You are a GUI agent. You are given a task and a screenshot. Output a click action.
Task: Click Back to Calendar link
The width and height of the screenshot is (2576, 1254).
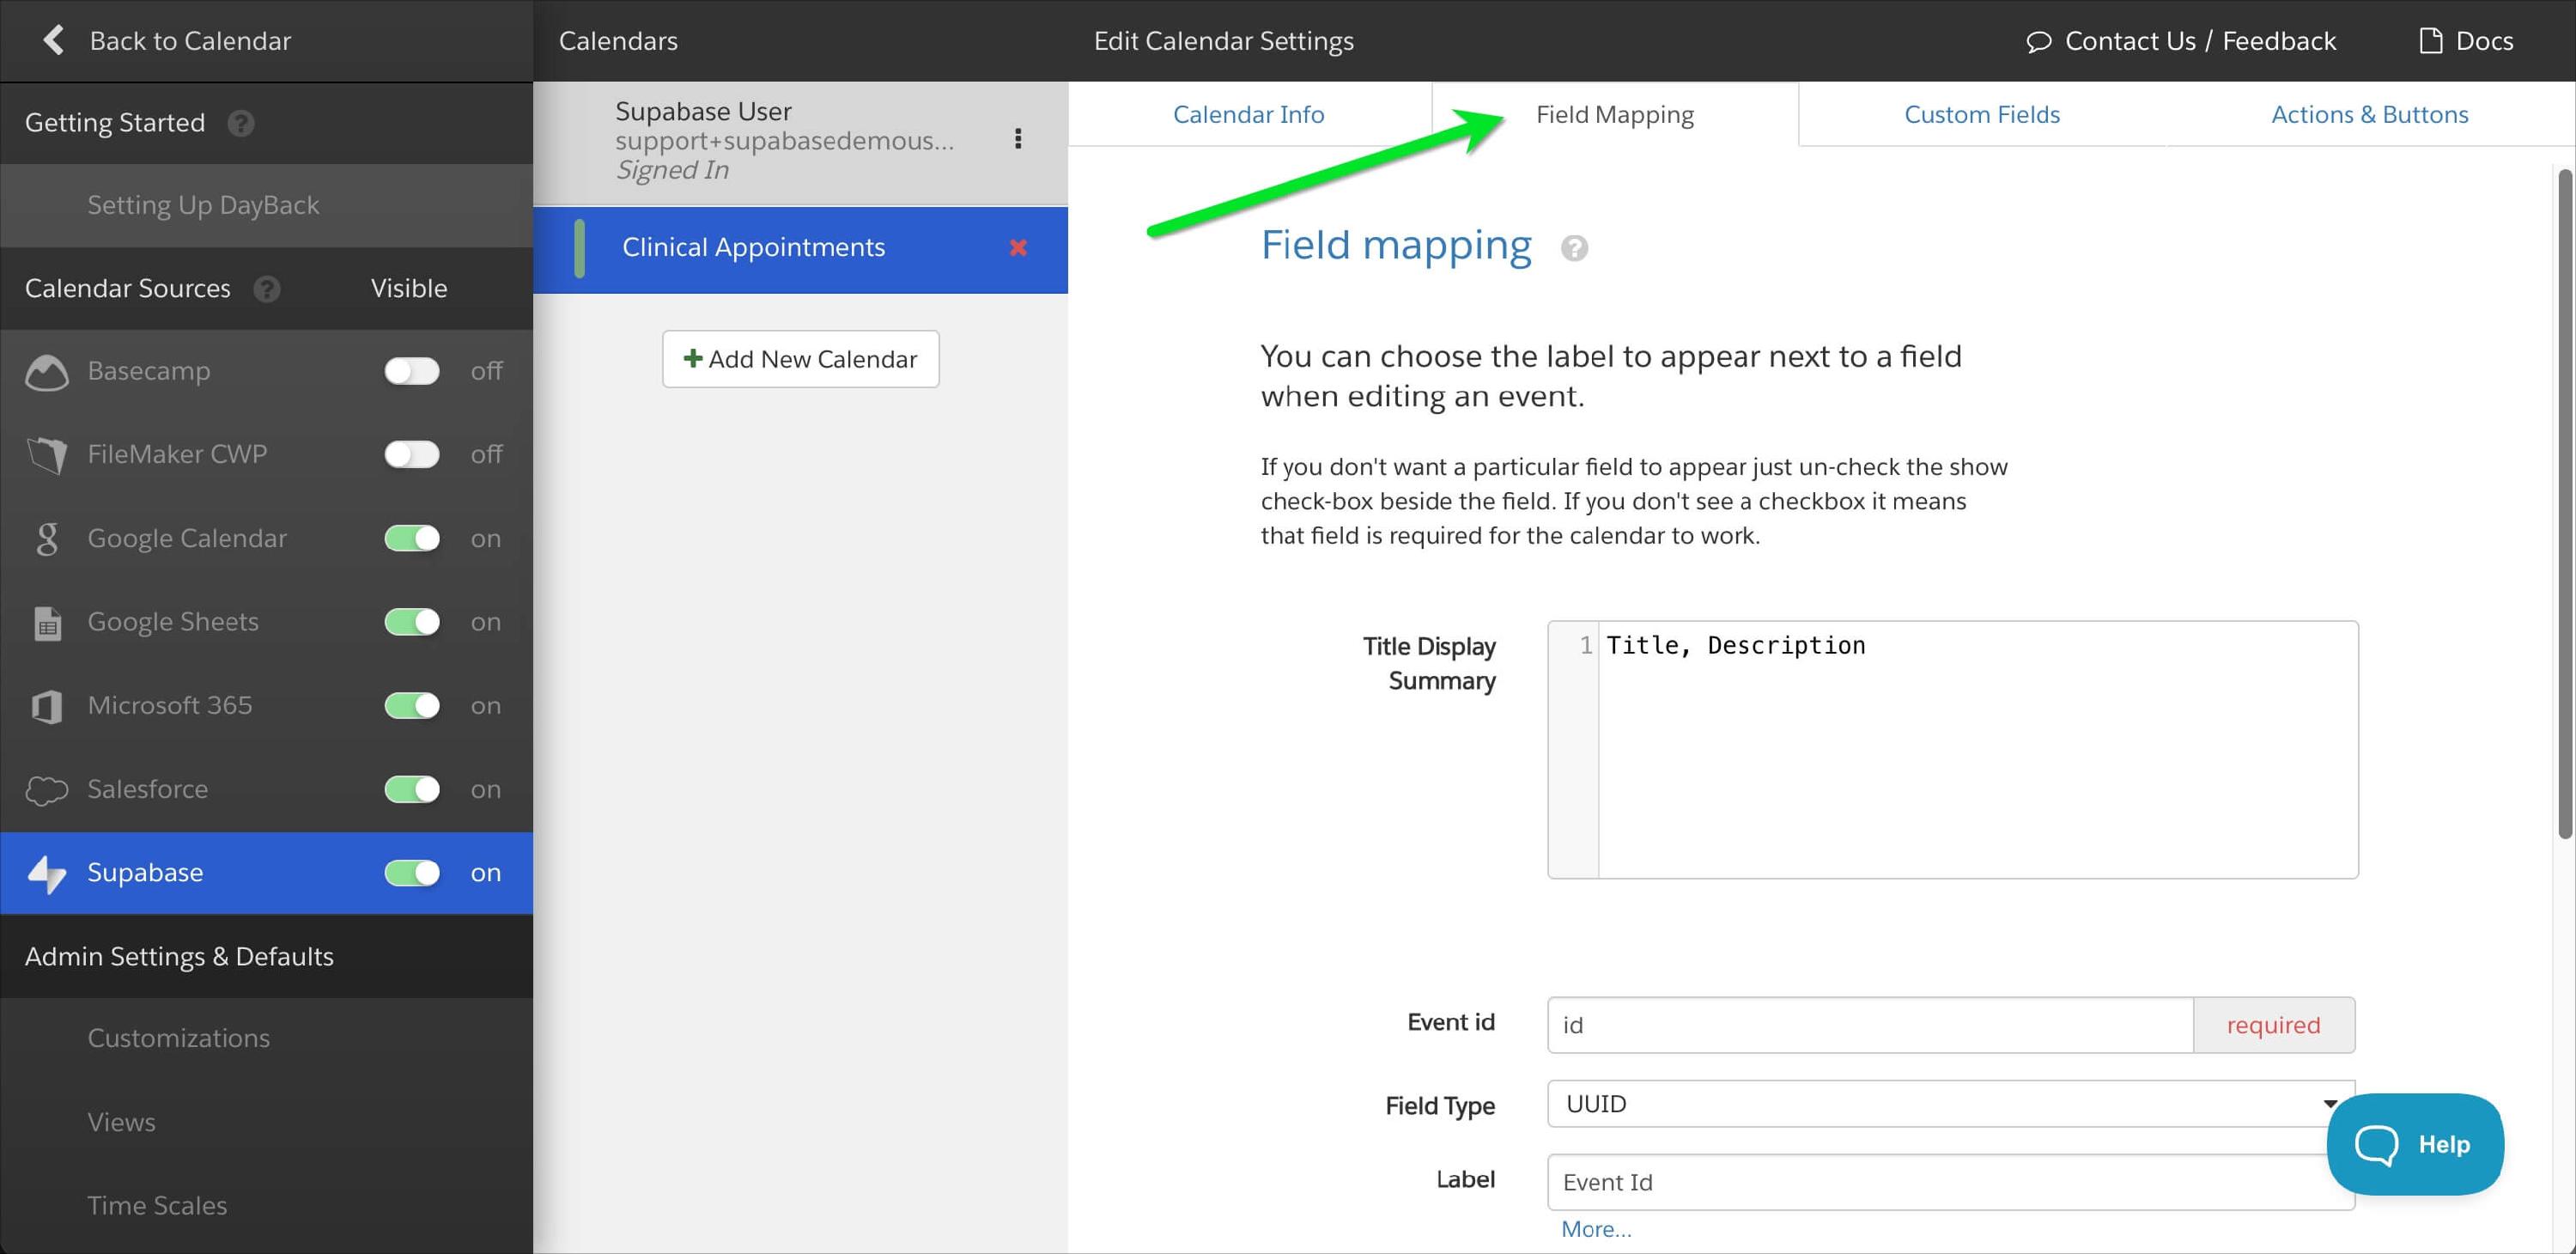pyautogui.click(x=190, y=41)
